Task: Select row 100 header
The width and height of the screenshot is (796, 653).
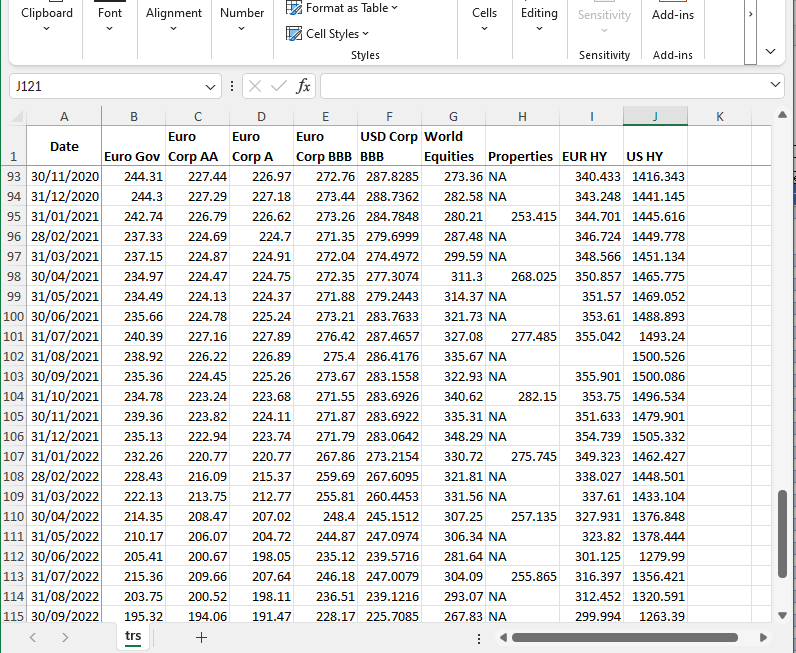Action: [13, 316]
